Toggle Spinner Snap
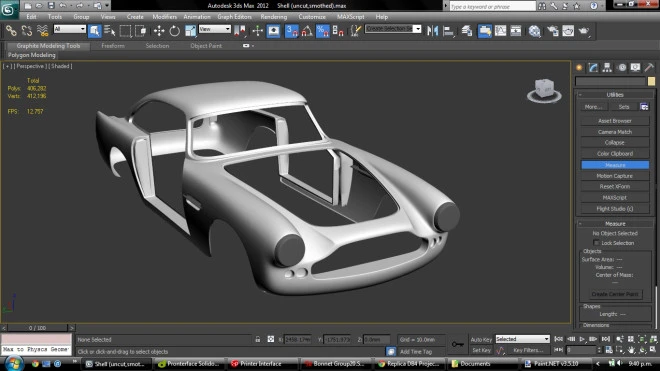This screenshot has width=660, height=371. click(x=338, y=31)
